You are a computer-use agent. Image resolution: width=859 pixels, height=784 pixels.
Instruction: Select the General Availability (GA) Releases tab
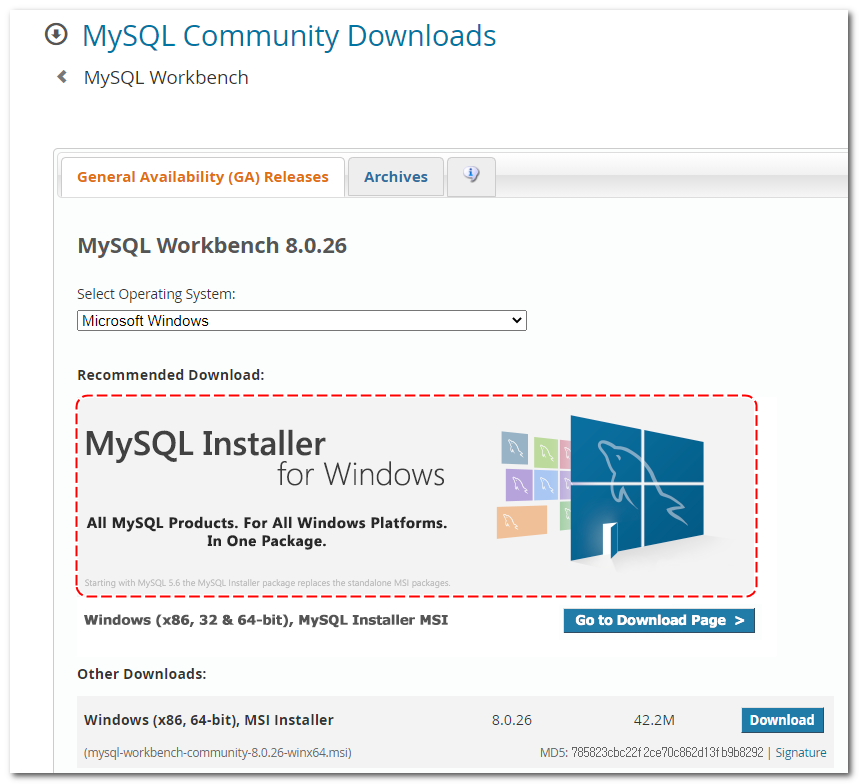tap(203, 177)
